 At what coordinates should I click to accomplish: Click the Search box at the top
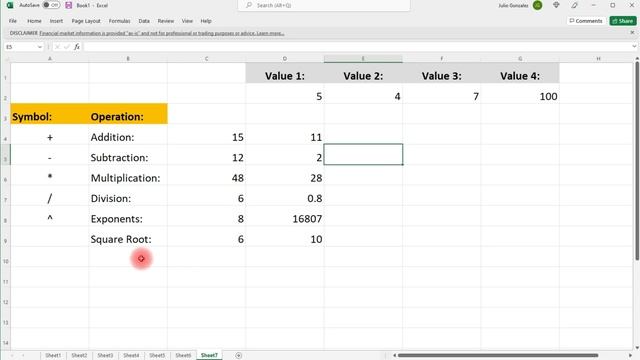pyautogui.click(x=324, y=5)
